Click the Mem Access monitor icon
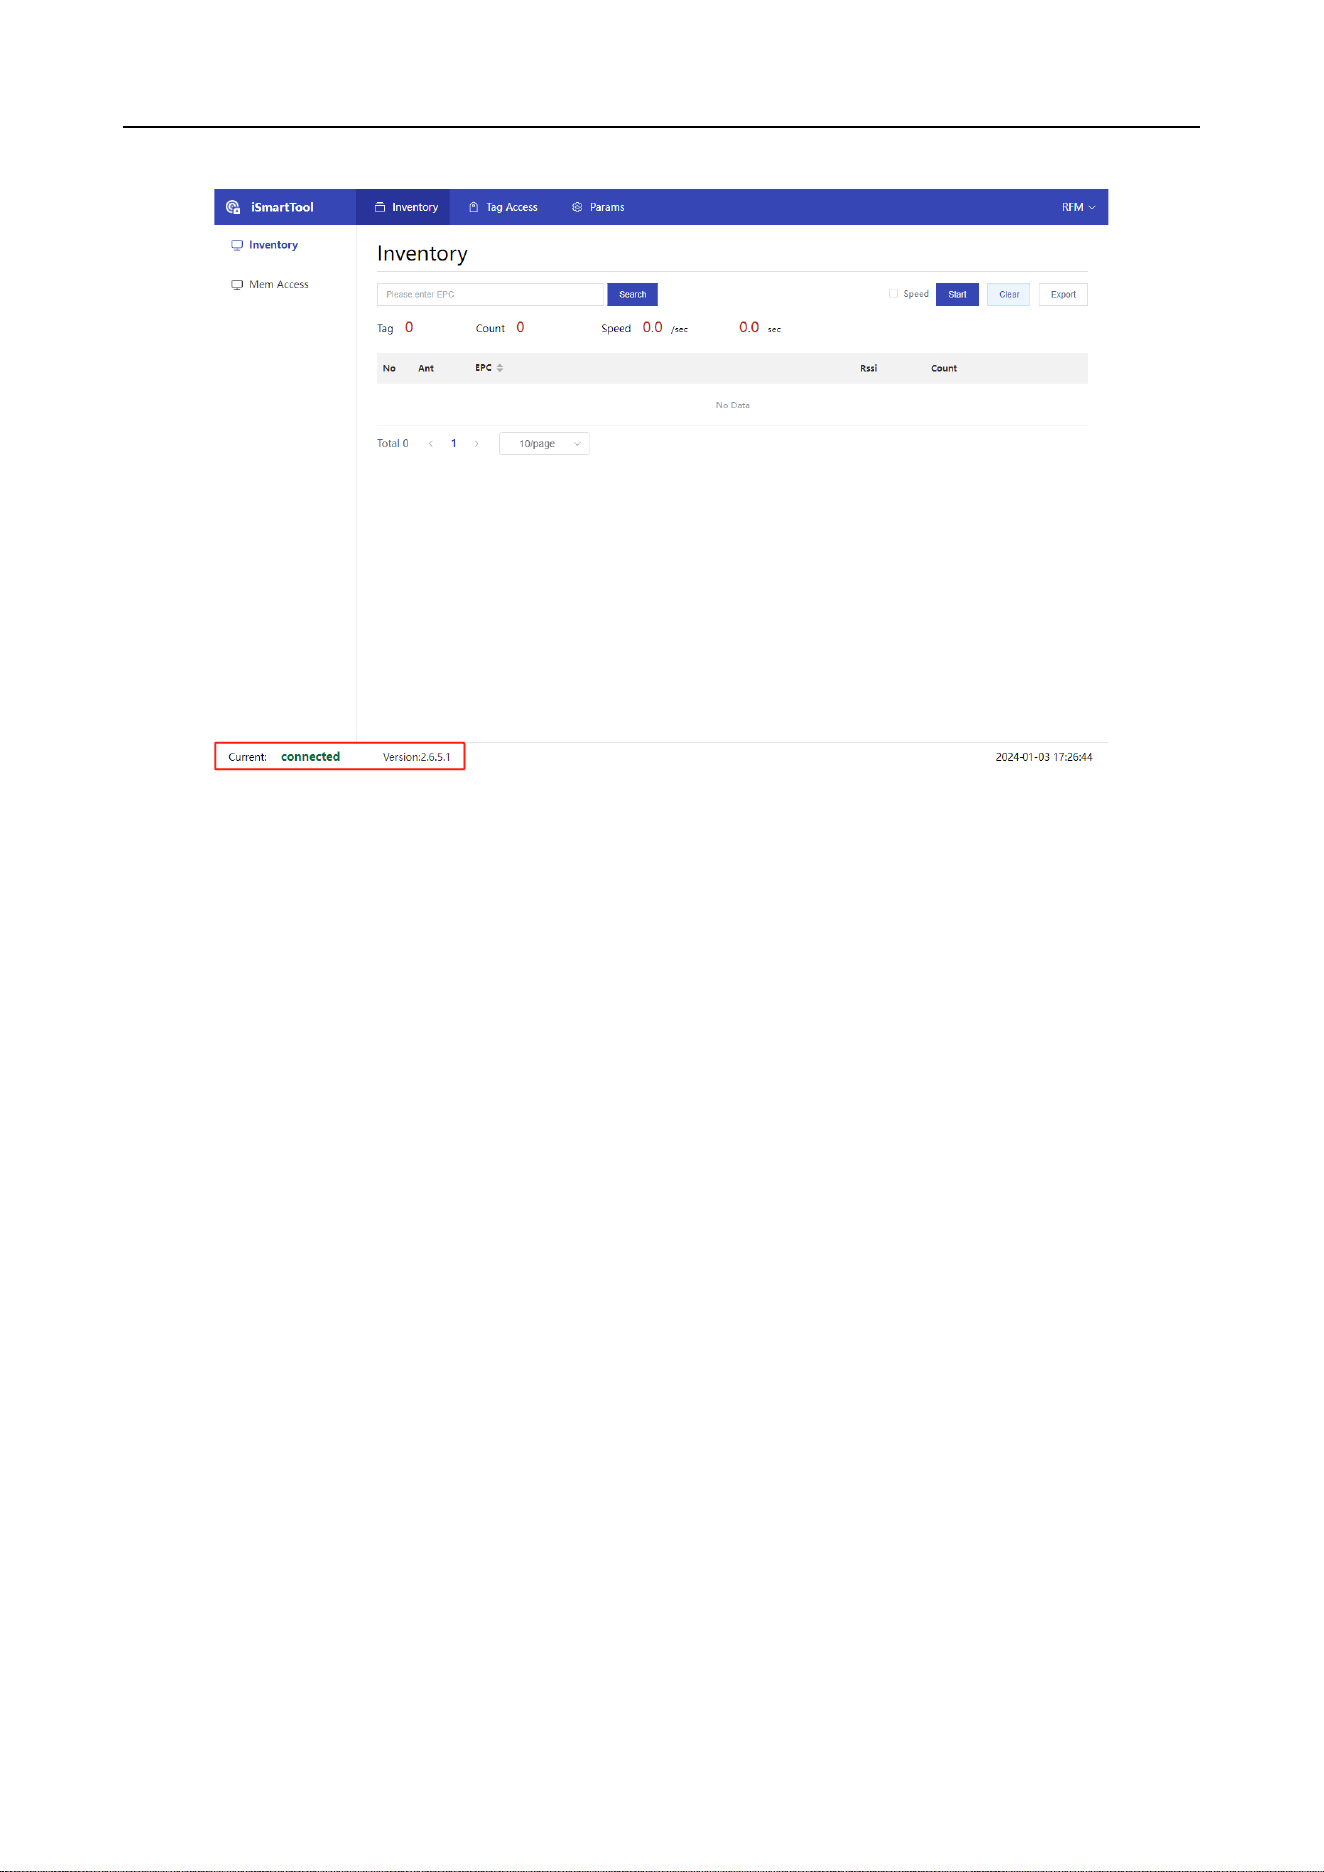 (237, 285)
